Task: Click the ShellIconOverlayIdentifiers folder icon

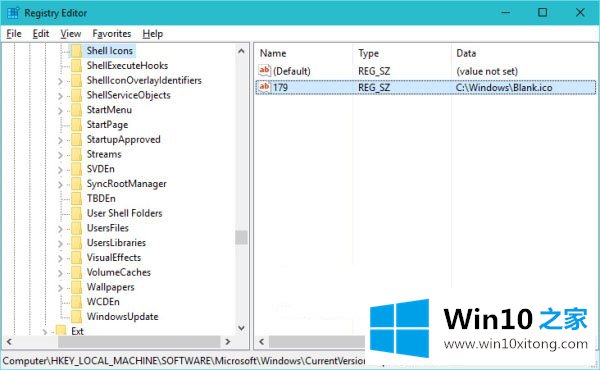Action: pyautogui.click(x=77, y=80)
